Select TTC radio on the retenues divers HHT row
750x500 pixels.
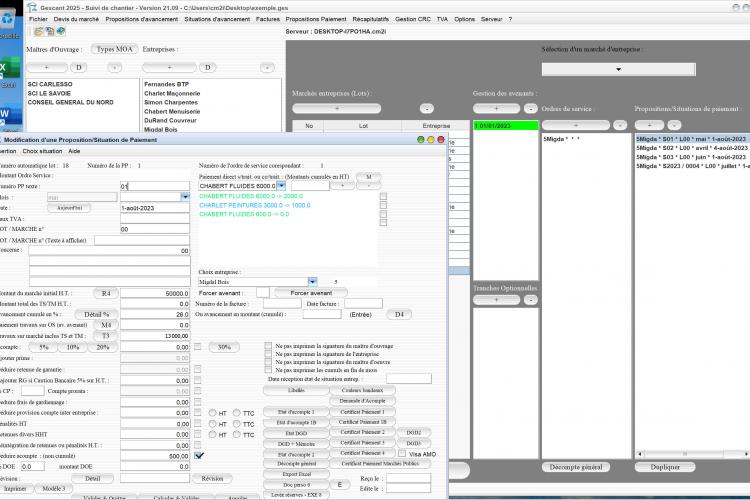(x=237, y=434)
